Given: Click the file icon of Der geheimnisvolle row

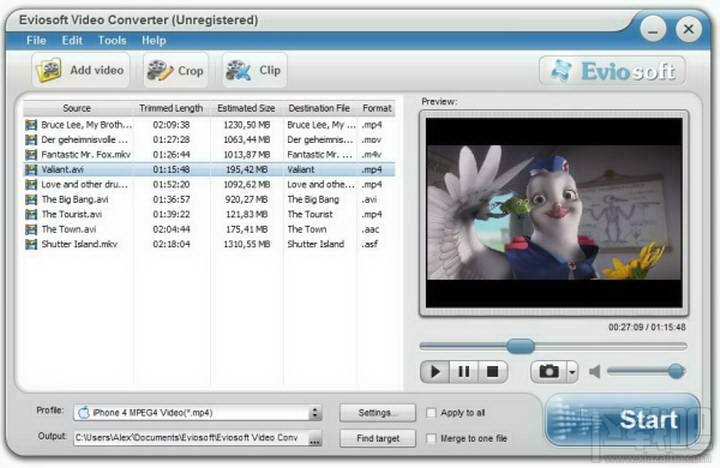Looking at the screenshot, I should [31, 140].
